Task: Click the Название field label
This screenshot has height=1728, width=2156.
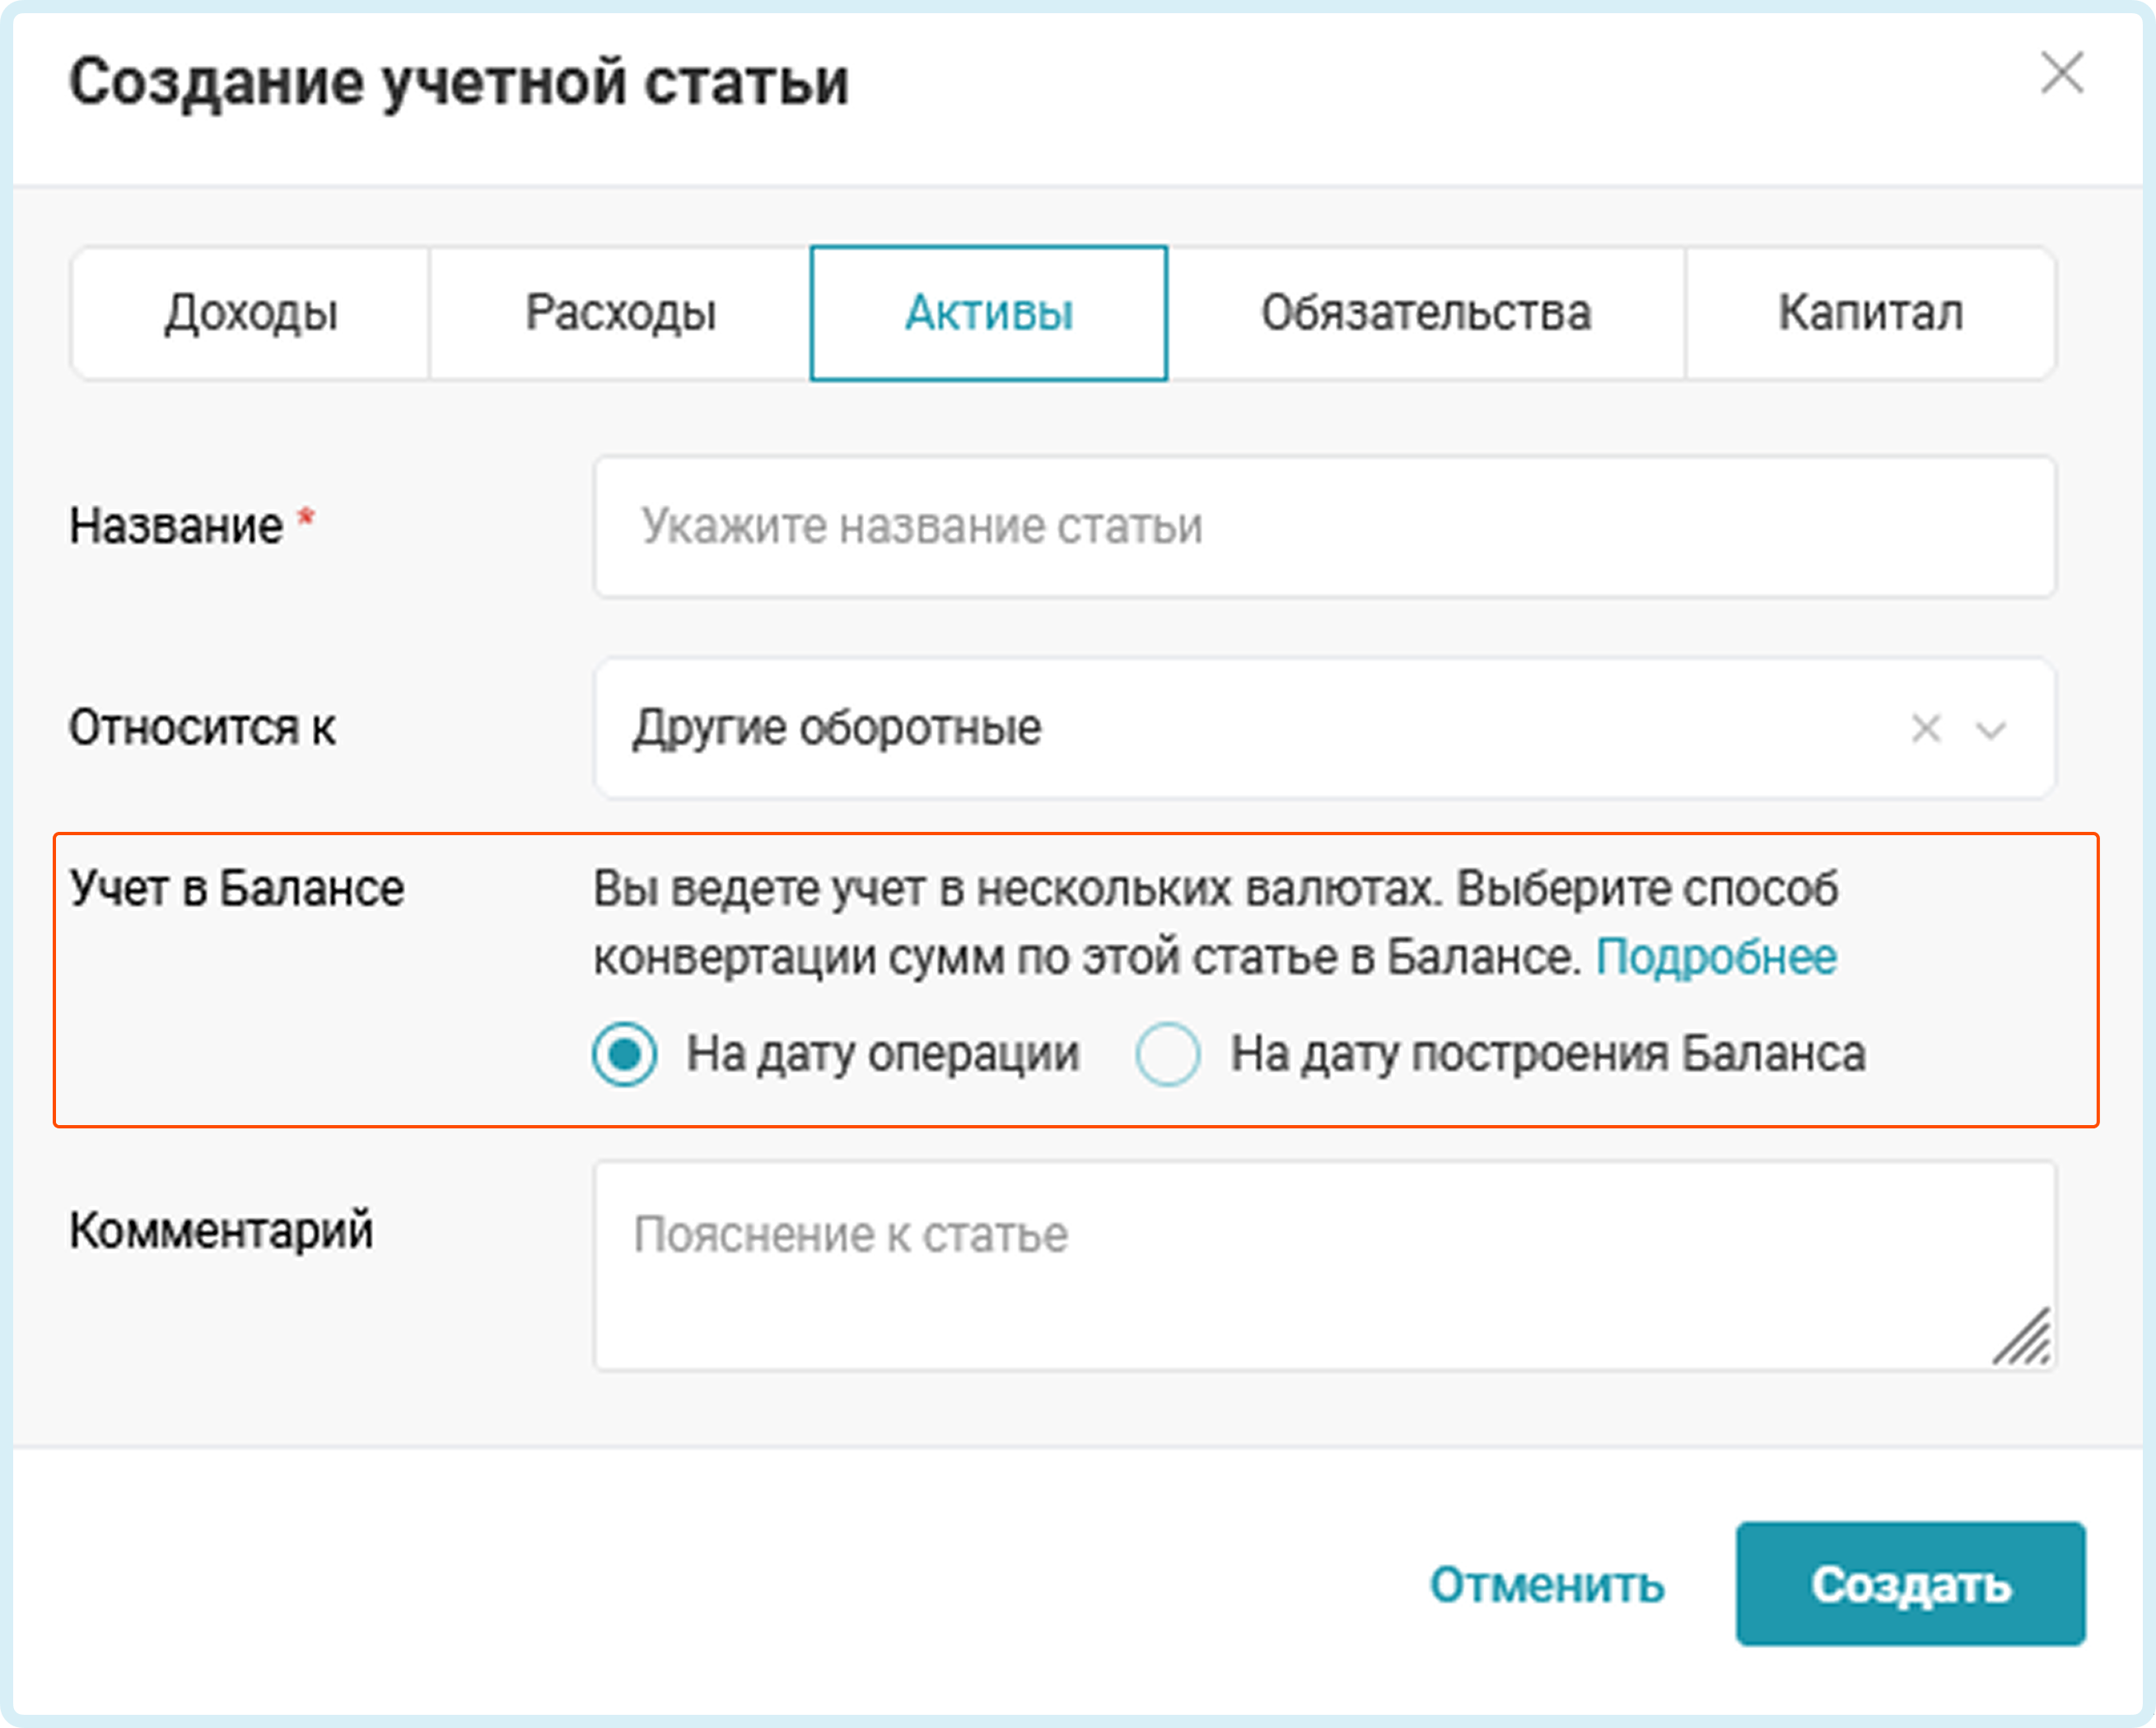Action: [176, 526]
